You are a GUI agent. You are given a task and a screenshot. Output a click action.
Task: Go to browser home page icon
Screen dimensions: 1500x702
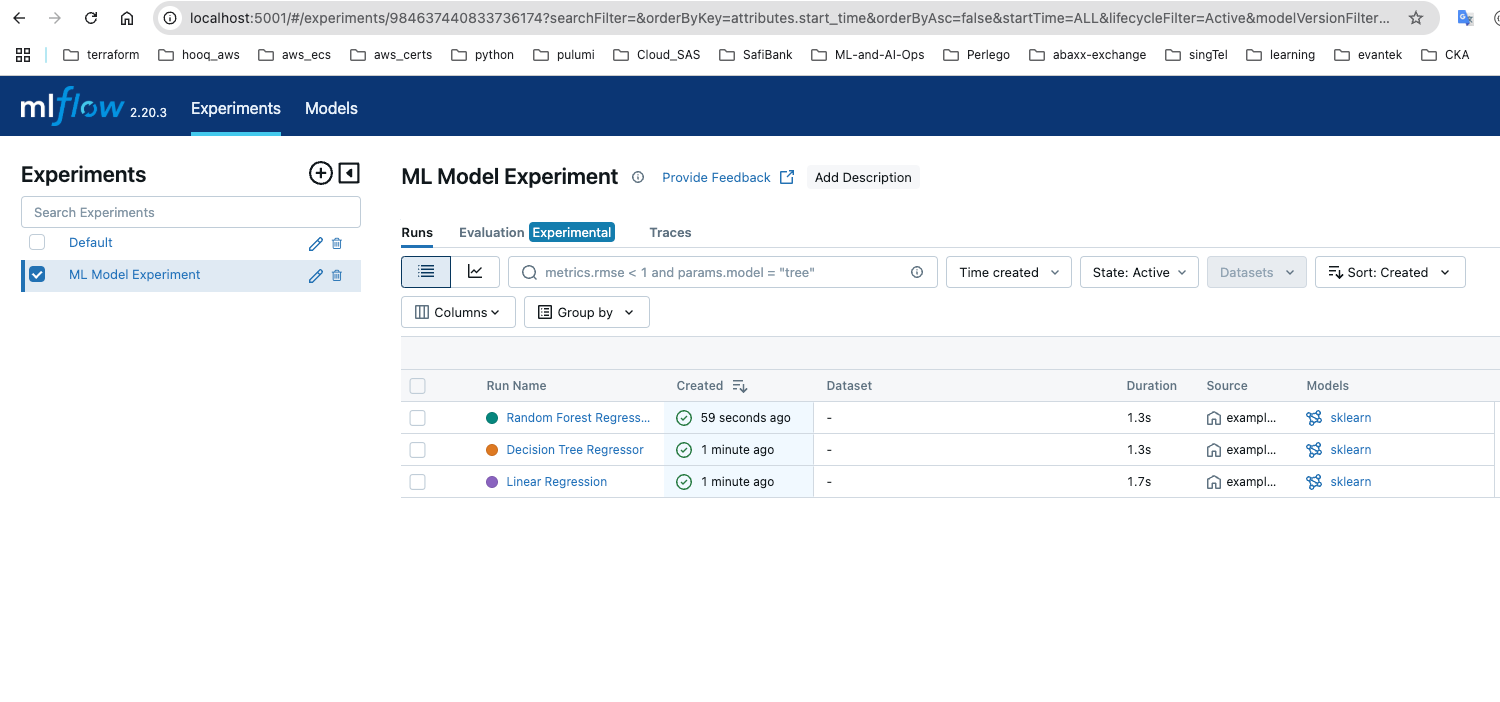(x=126, y=18)
